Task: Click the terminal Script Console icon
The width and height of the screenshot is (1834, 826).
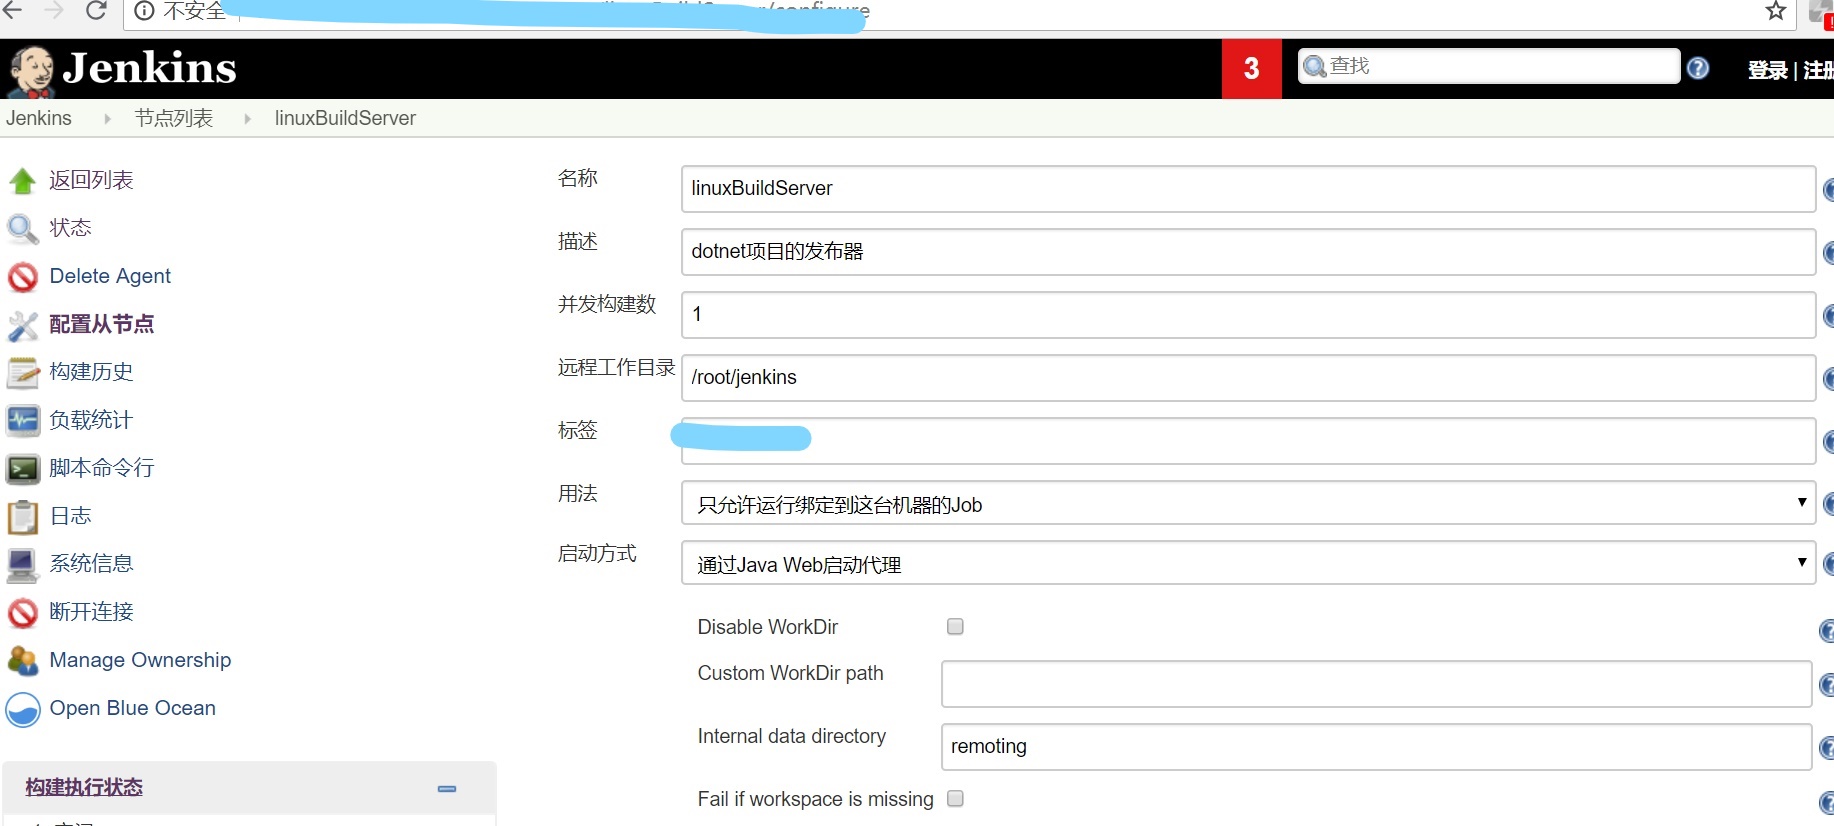Action: click(22, 469)
